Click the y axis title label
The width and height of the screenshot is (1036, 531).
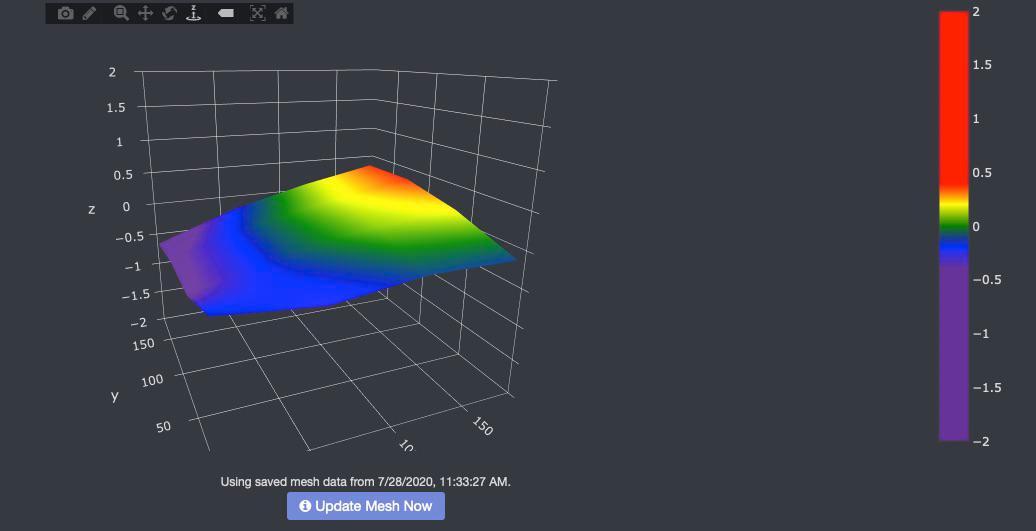pyautogui.click(x=114, y=395)
